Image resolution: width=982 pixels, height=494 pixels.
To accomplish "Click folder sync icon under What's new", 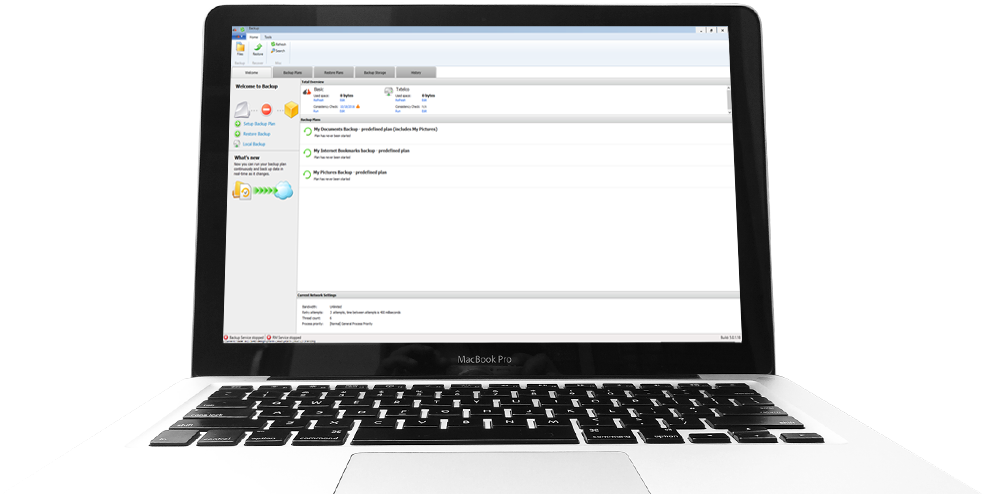I will click(242, 190).
